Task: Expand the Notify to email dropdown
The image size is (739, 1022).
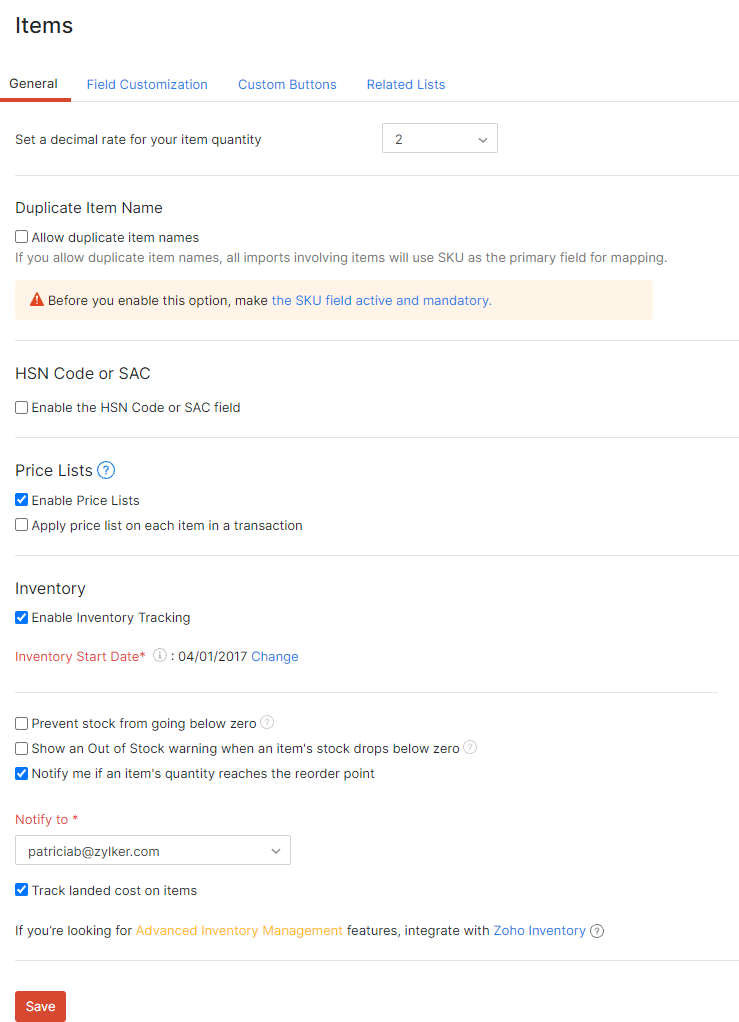Action: tap(153, 851)
